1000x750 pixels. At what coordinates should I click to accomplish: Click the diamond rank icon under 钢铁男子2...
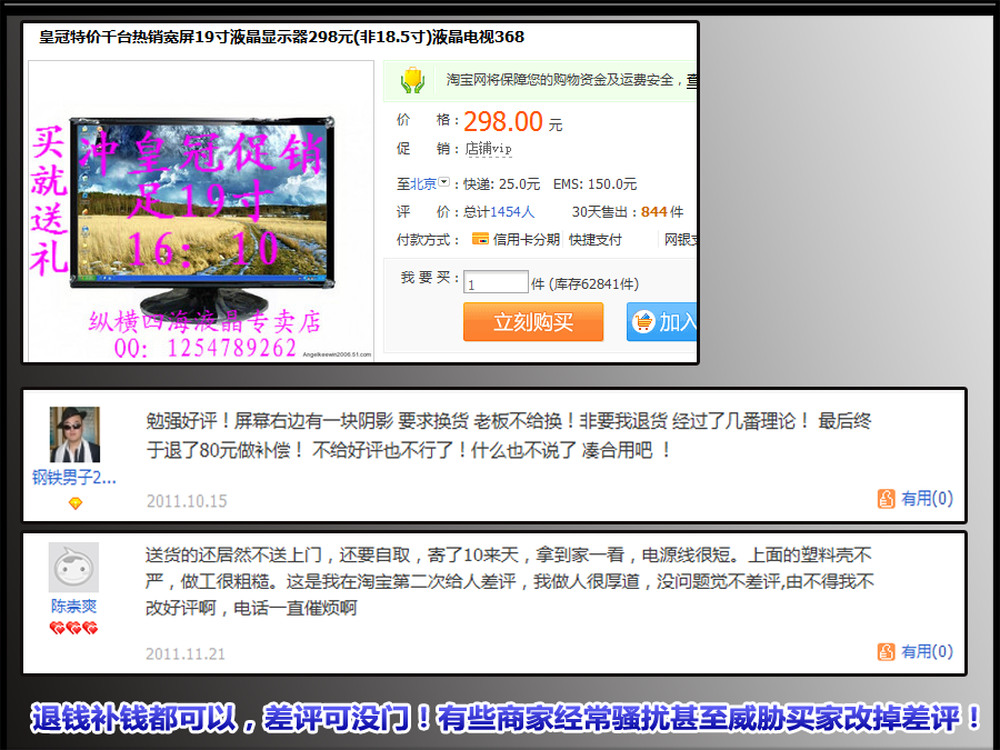click(75, 504)
